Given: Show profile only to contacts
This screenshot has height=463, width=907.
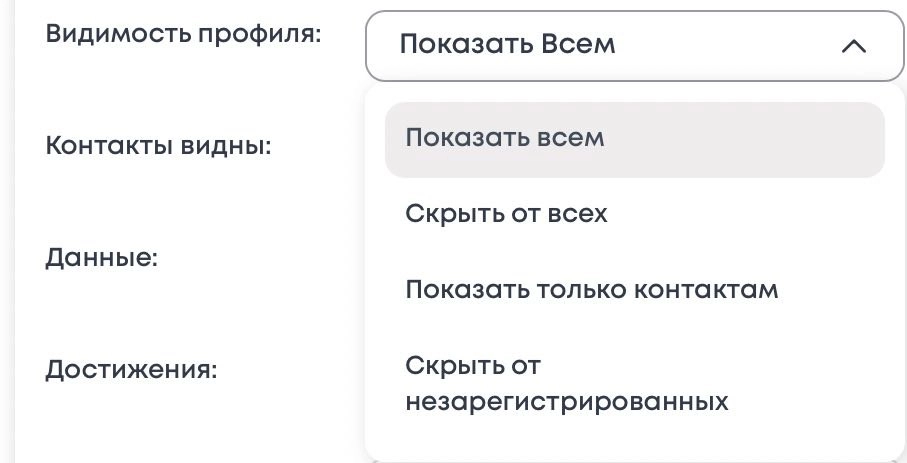Looking at the screenshot, I should 591,290.
